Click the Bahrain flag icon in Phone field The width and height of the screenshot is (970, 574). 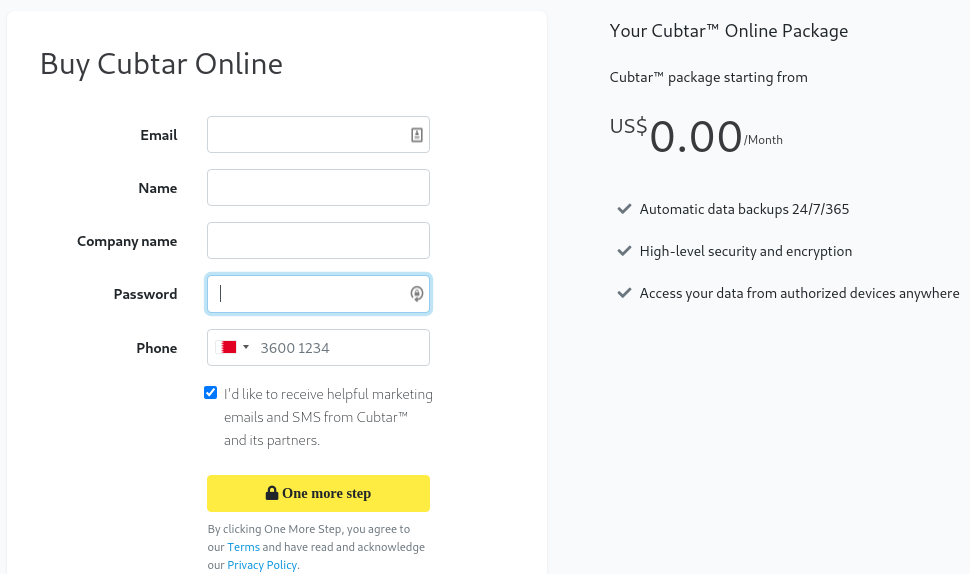click(227, 347)
